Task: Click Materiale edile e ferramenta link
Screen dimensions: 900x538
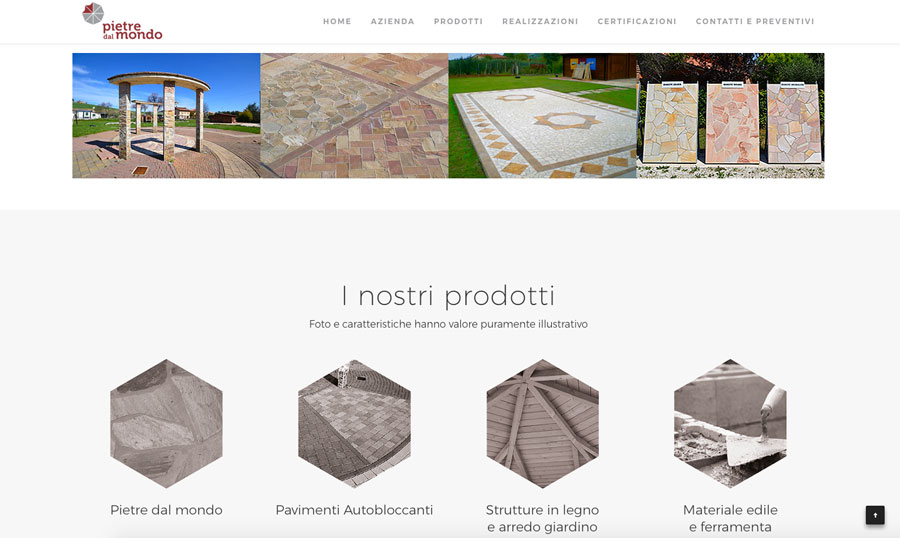Action: [x=730, y=518]
